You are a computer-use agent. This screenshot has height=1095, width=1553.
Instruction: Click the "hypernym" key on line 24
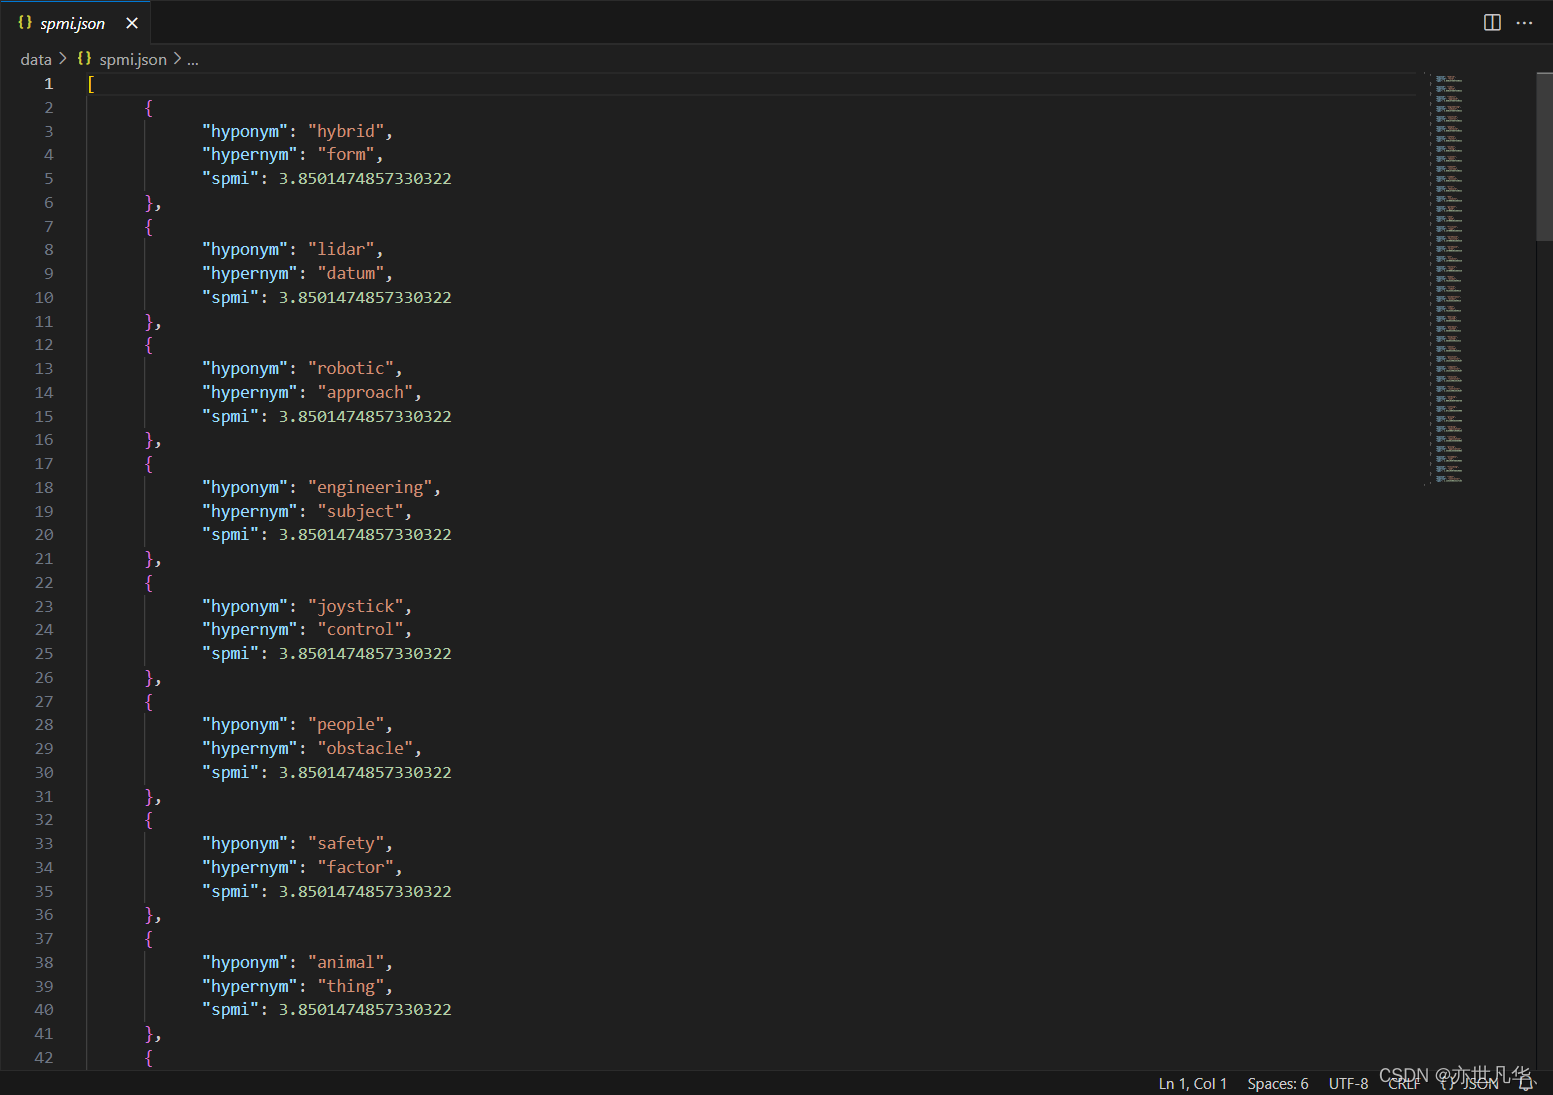tap(250, 630)
